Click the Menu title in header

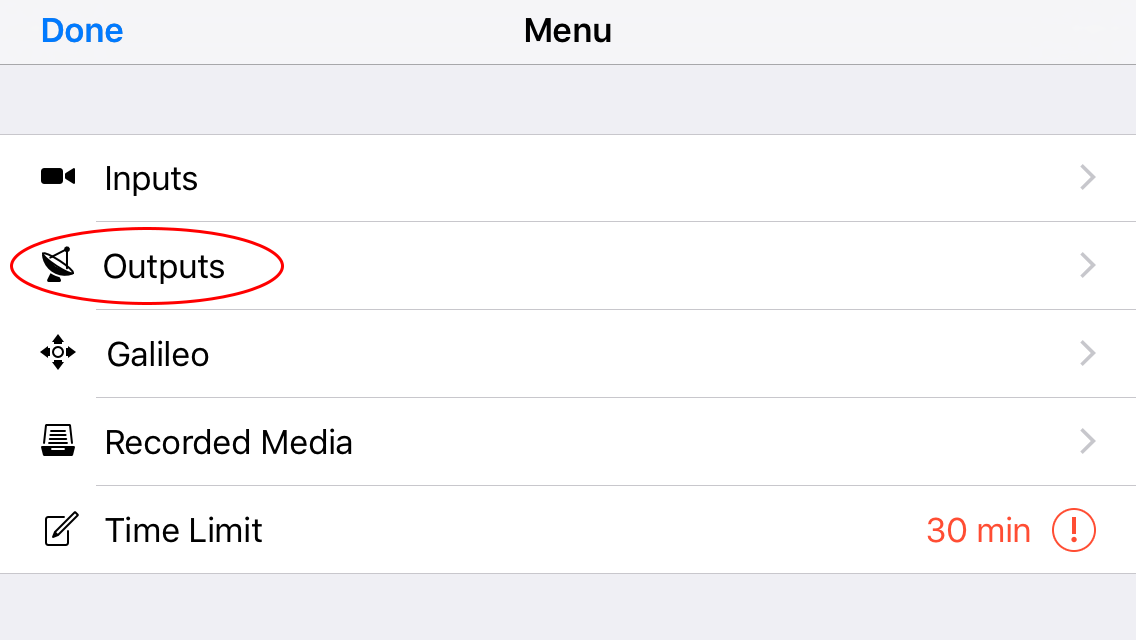[568, 30]
